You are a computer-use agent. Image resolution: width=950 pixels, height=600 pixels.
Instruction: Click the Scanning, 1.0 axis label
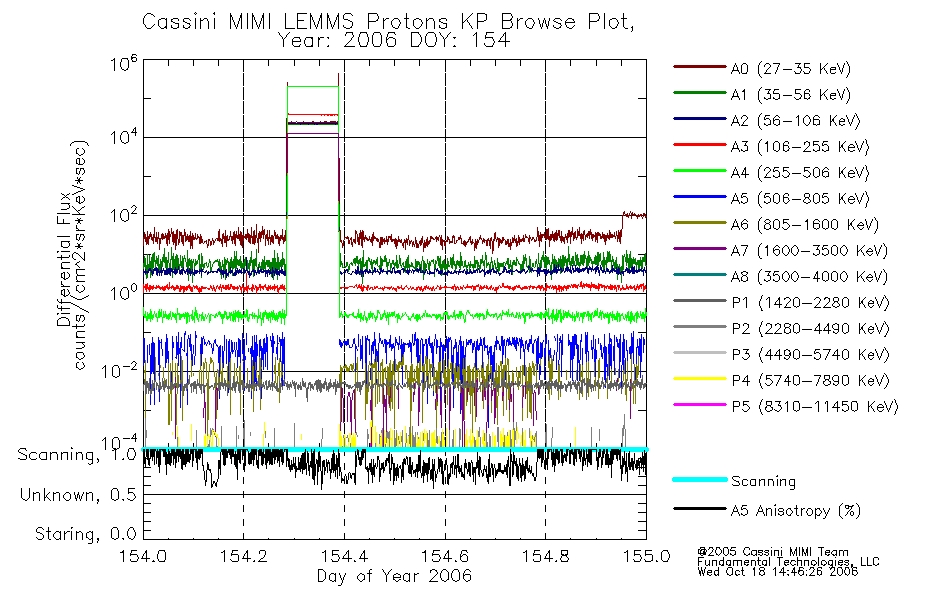pos(77,455)
